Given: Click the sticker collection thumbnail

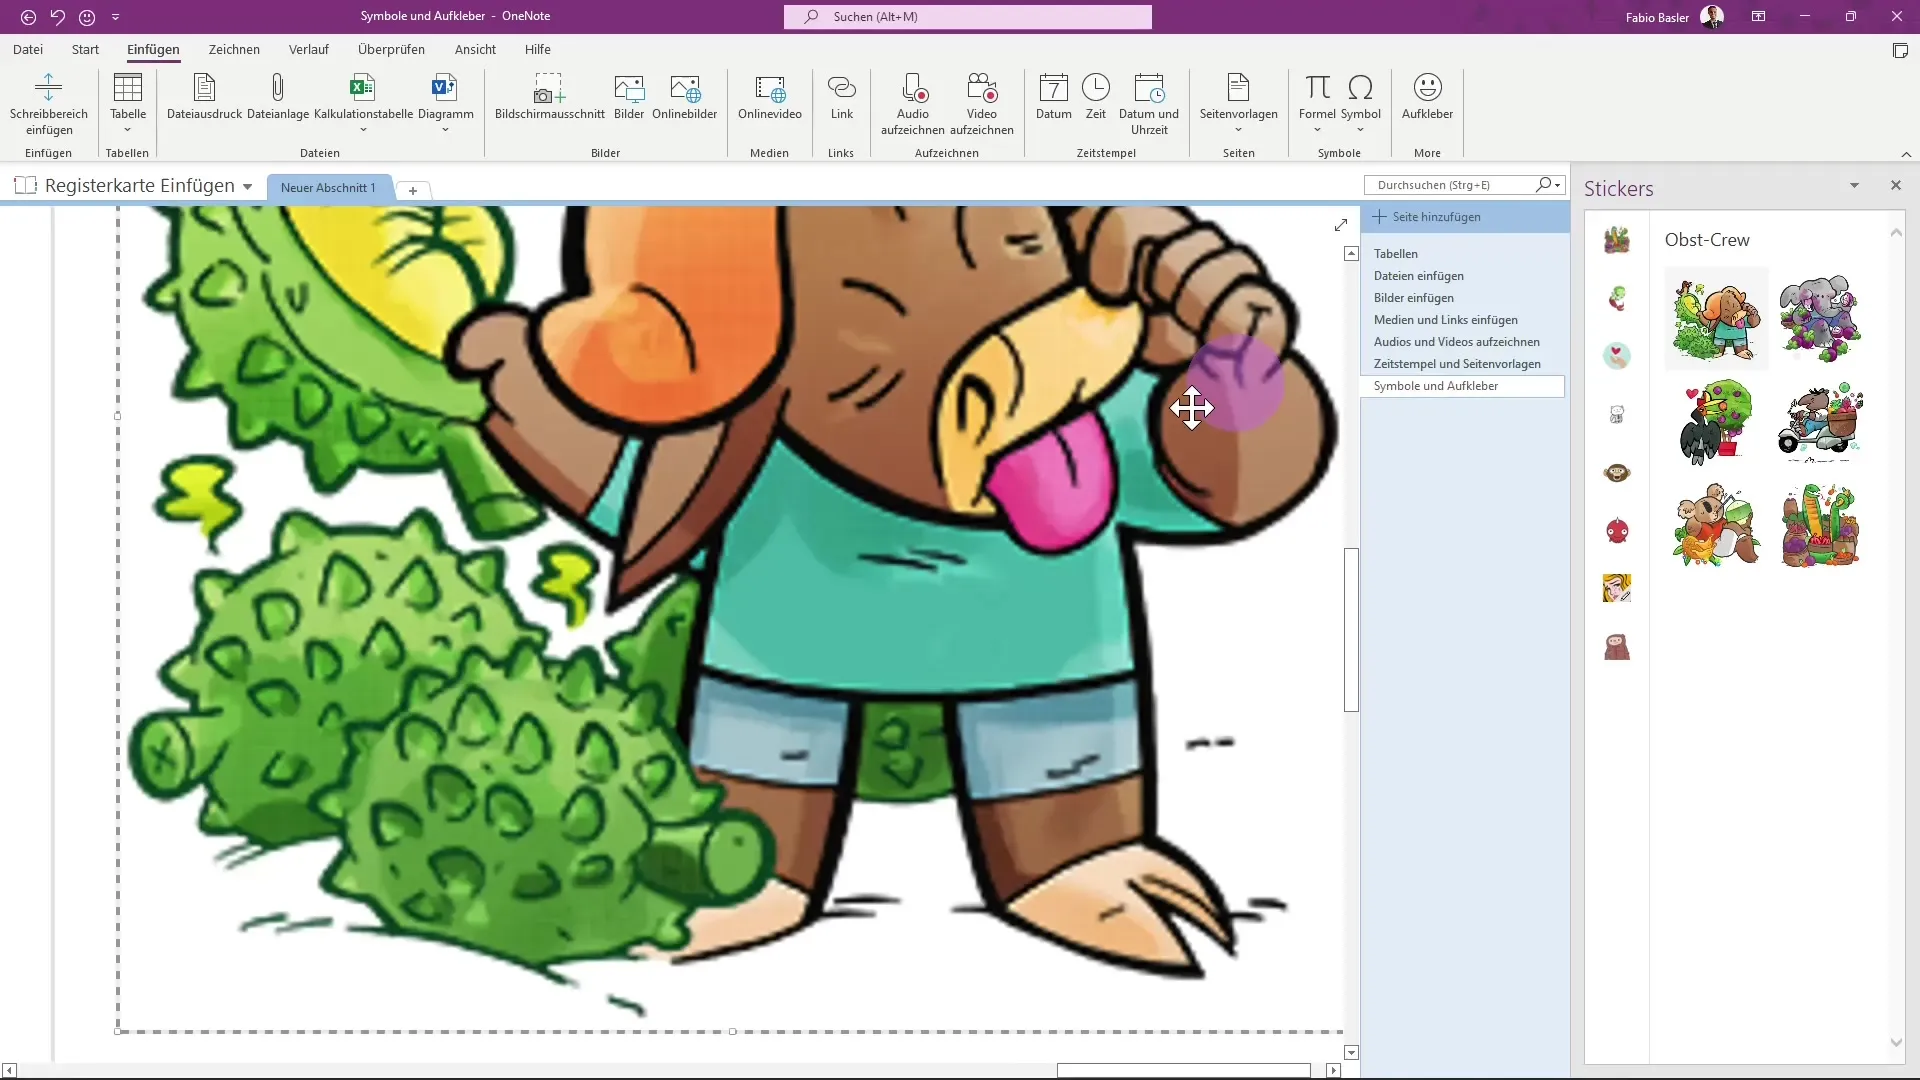Looking at the screenshot, I should tap(1617, 240).
